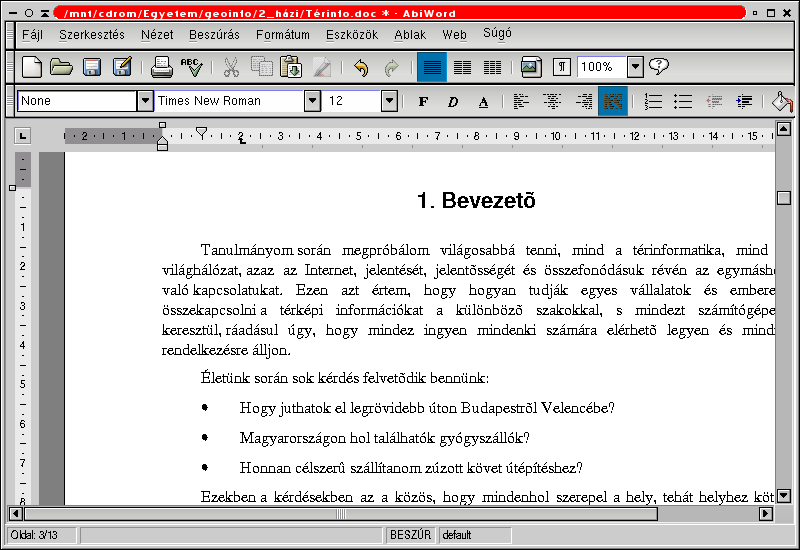The image size is (800, 550).
Task: Increase paragraph indent
Action: (744, 102)
